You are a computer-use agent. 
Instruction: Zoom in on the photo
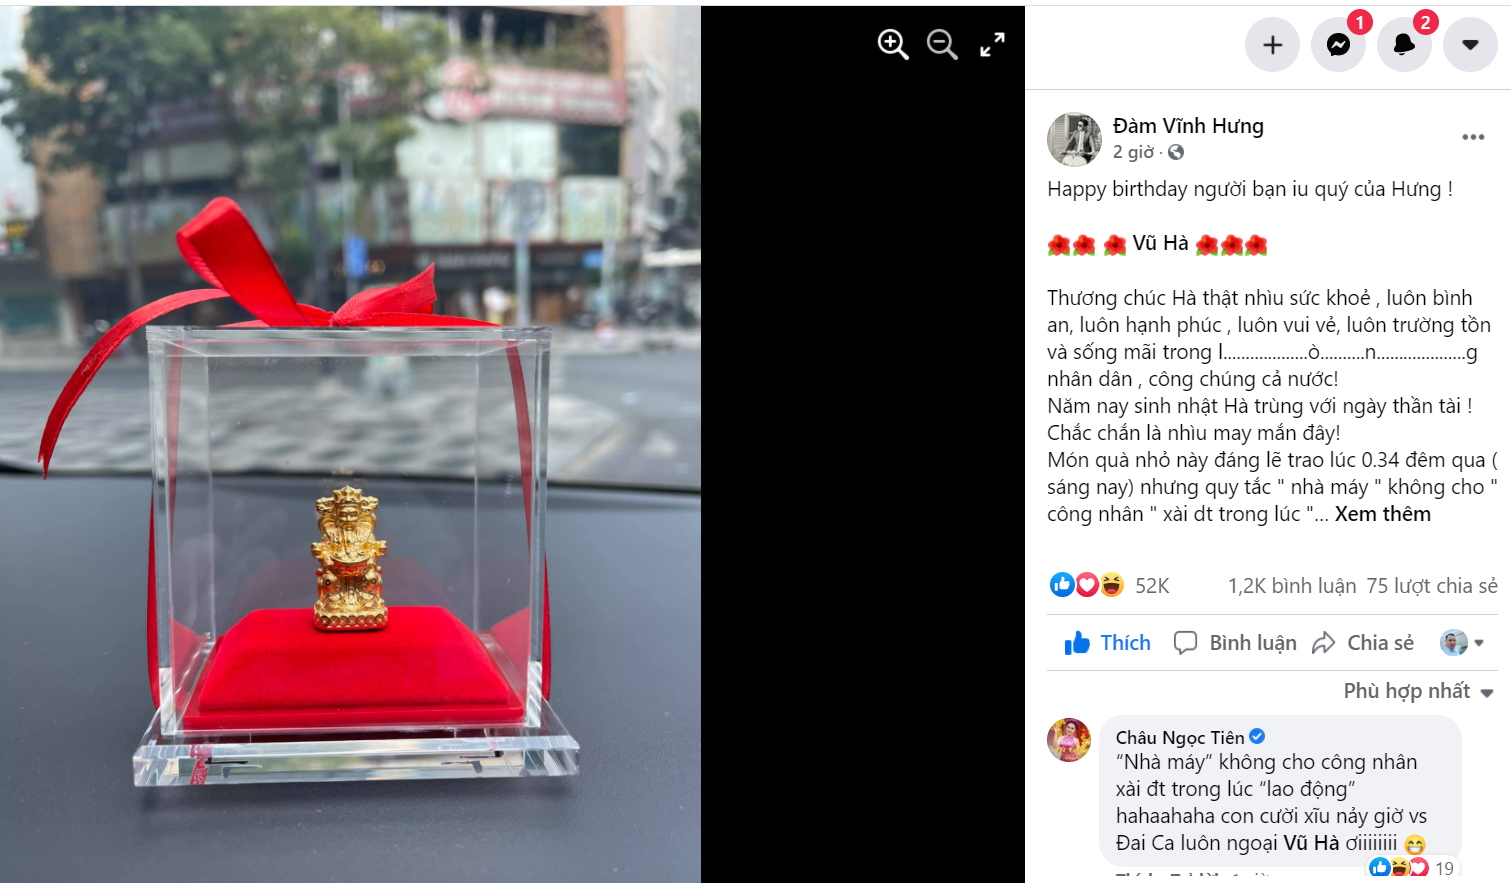click(x=892, y=44)
